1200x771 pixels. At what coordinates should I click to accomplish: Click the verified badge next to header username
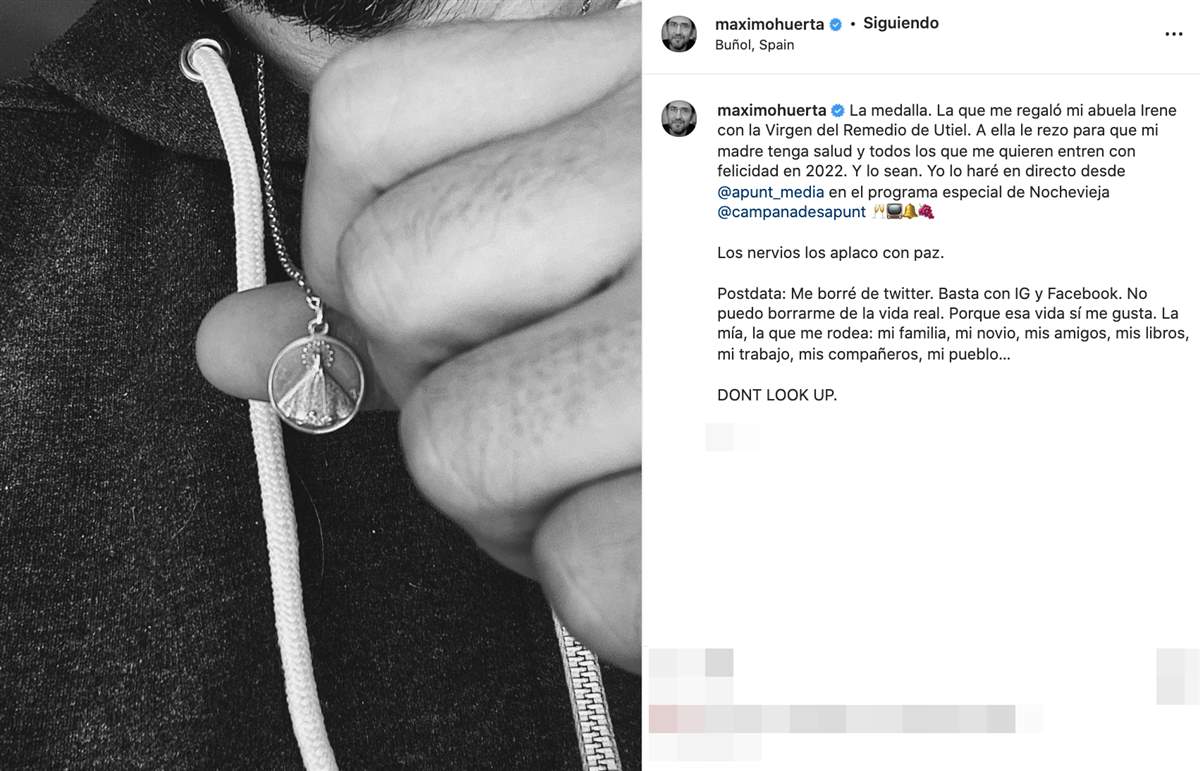tap(835, 24)
